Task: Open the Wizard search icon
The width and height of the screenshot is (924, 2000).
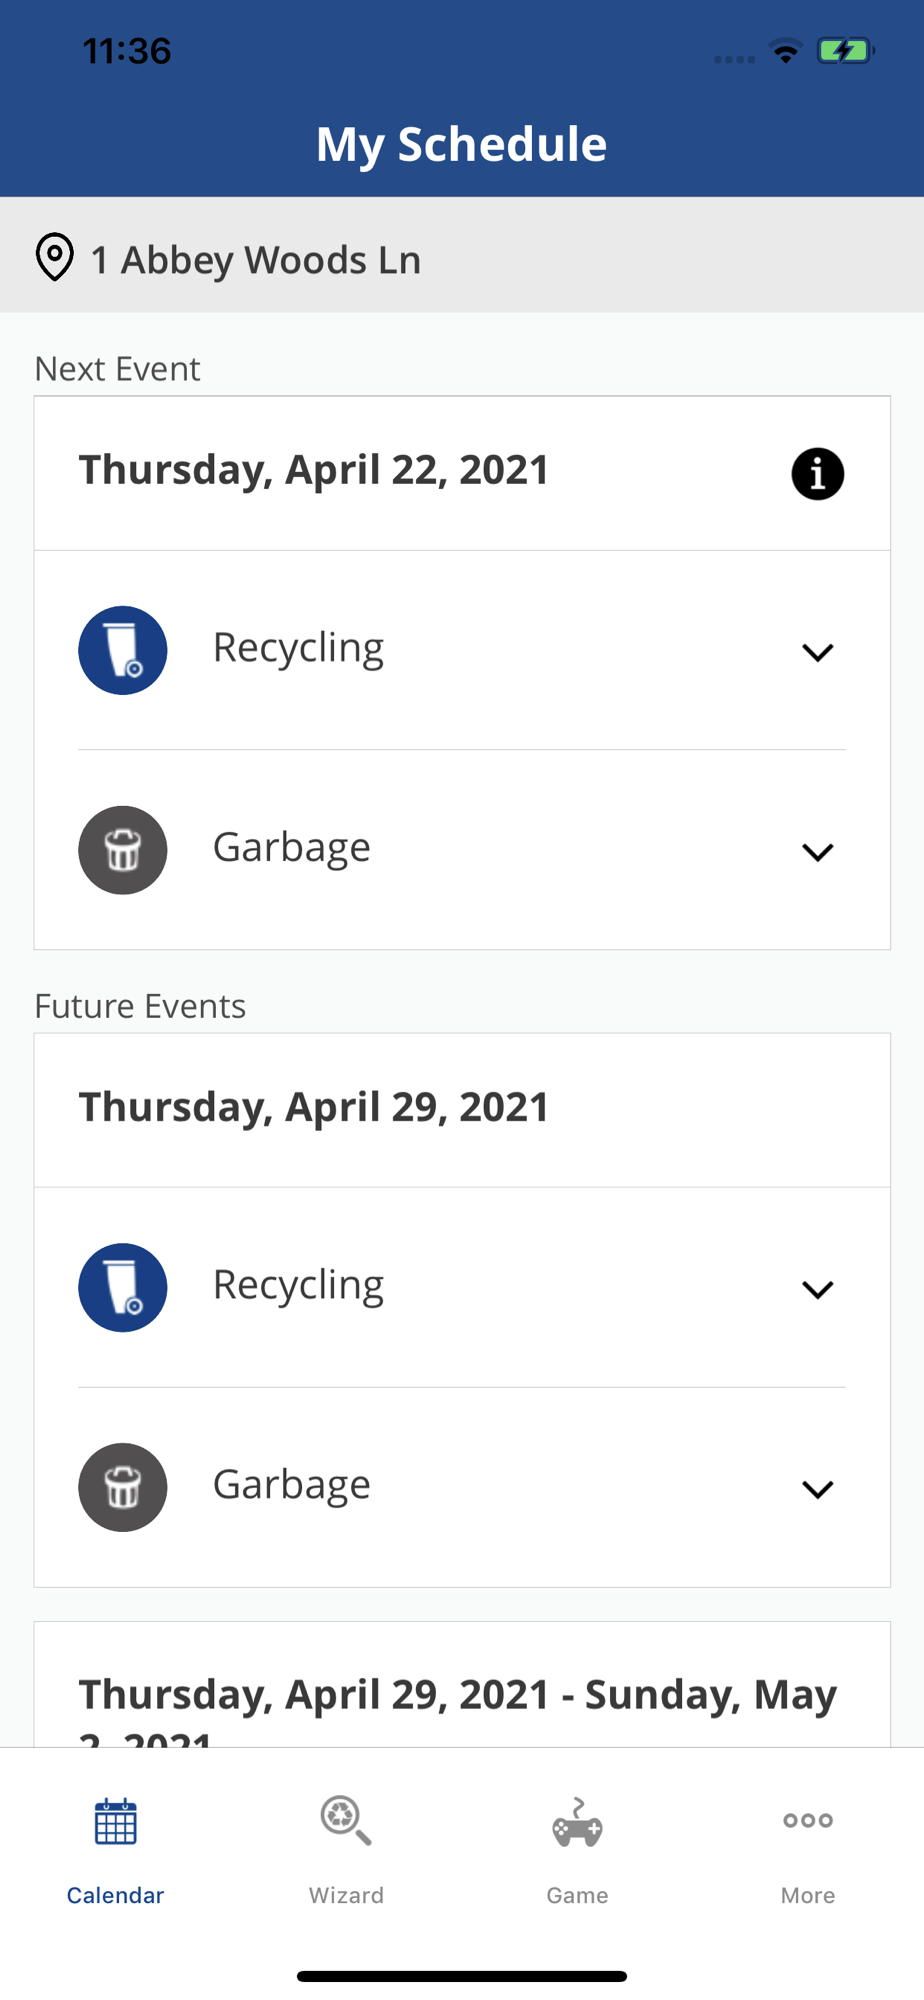Action: (x=346, y=1822)
